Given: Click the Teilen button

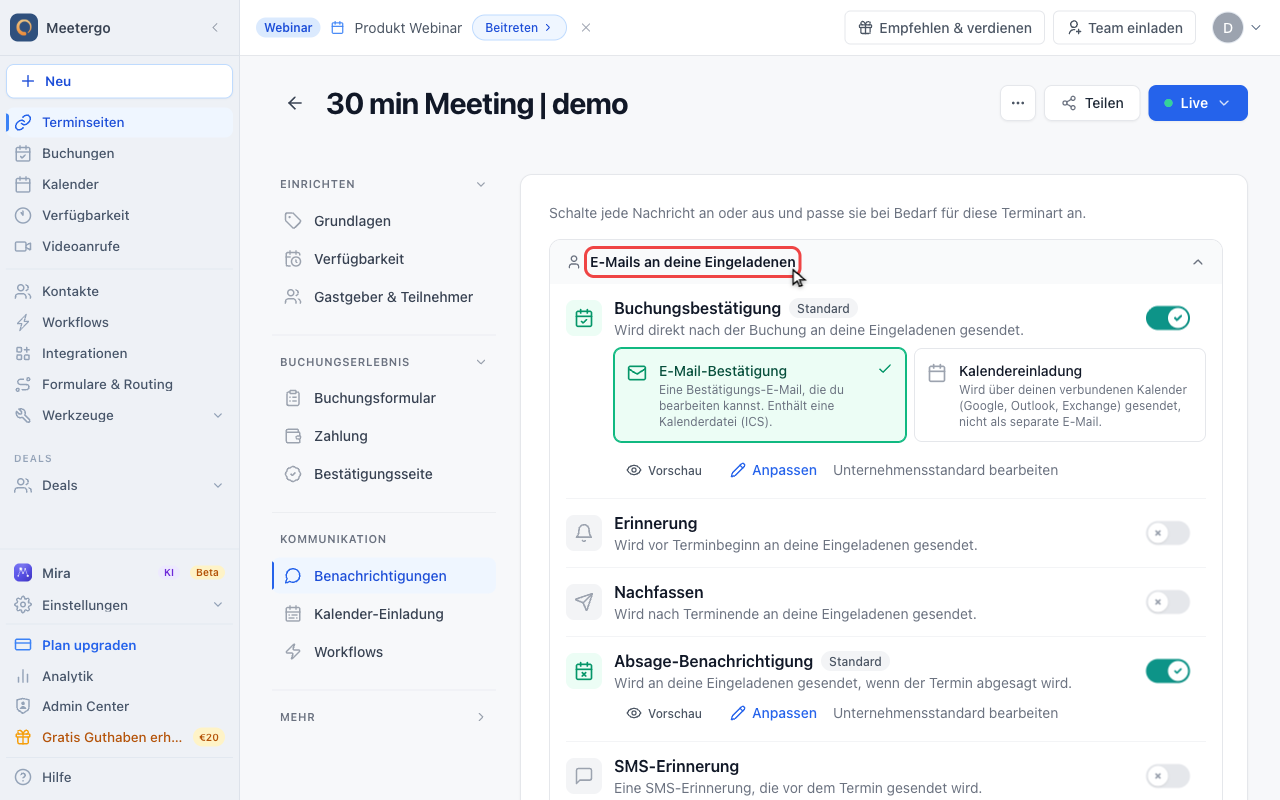Looking at the screenshot, I should pos(1092,103).
